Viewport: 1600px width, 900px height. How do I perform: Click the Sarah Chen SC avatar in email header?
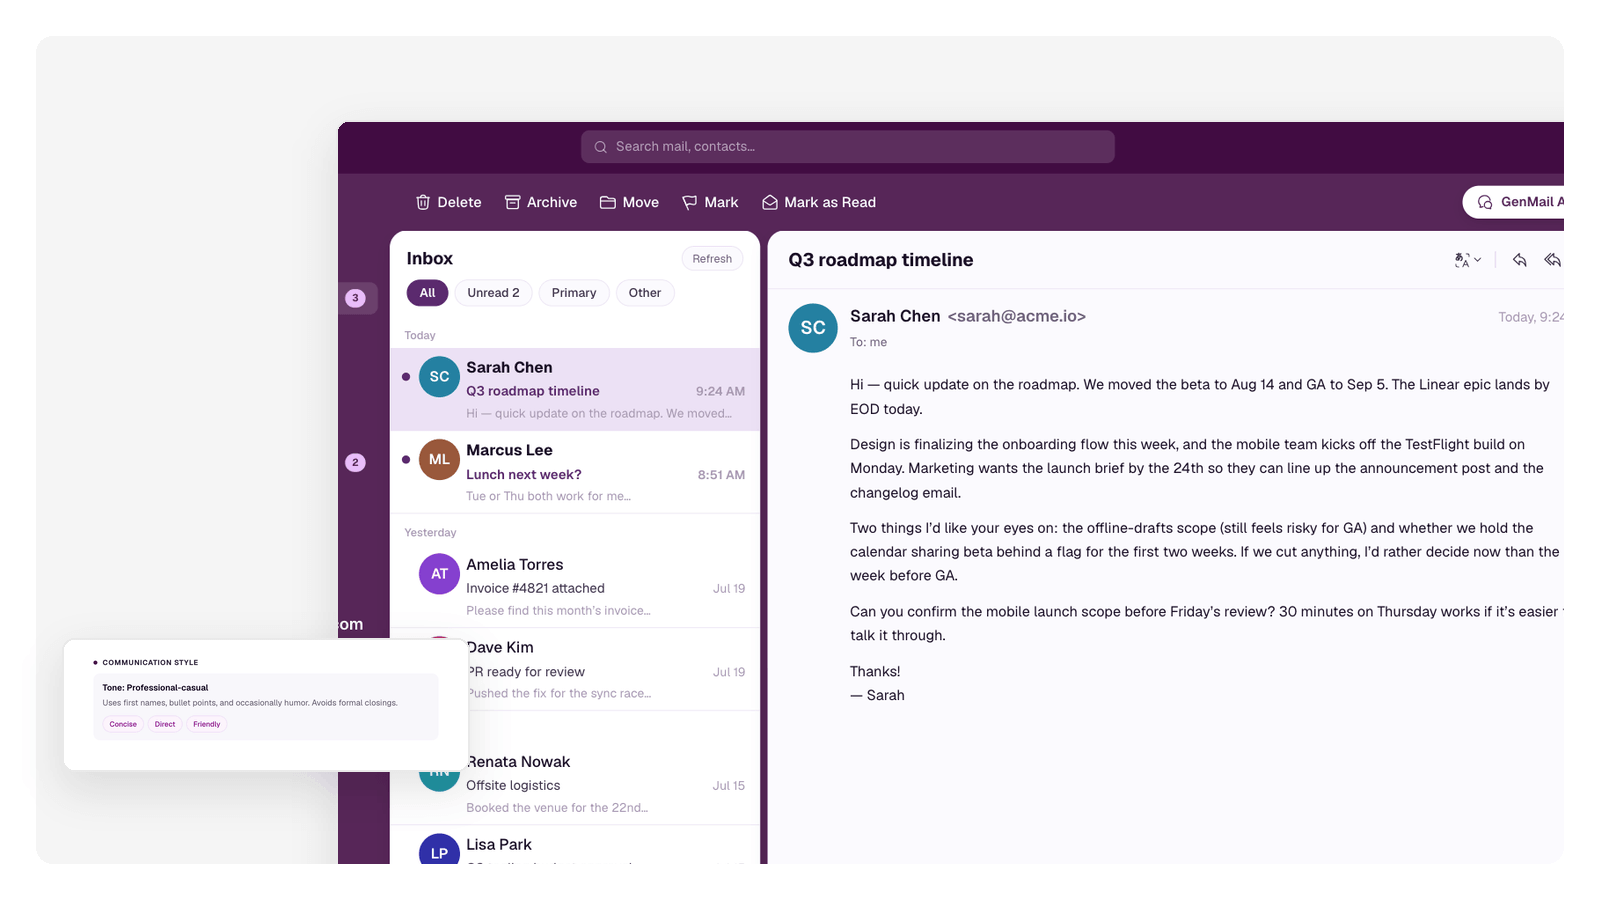pyautogui.click(x=813, y=328)
